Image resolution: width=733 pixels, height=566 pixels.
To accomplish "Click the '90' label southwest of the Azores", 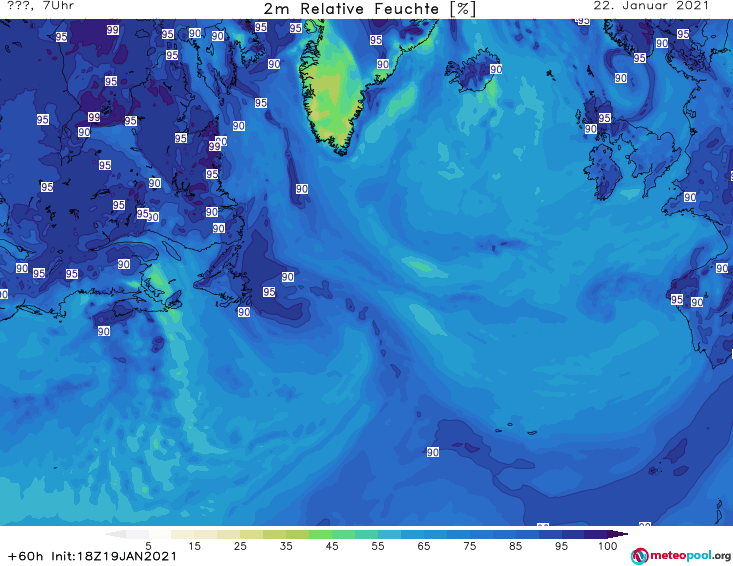I will (x=433, y=452).
